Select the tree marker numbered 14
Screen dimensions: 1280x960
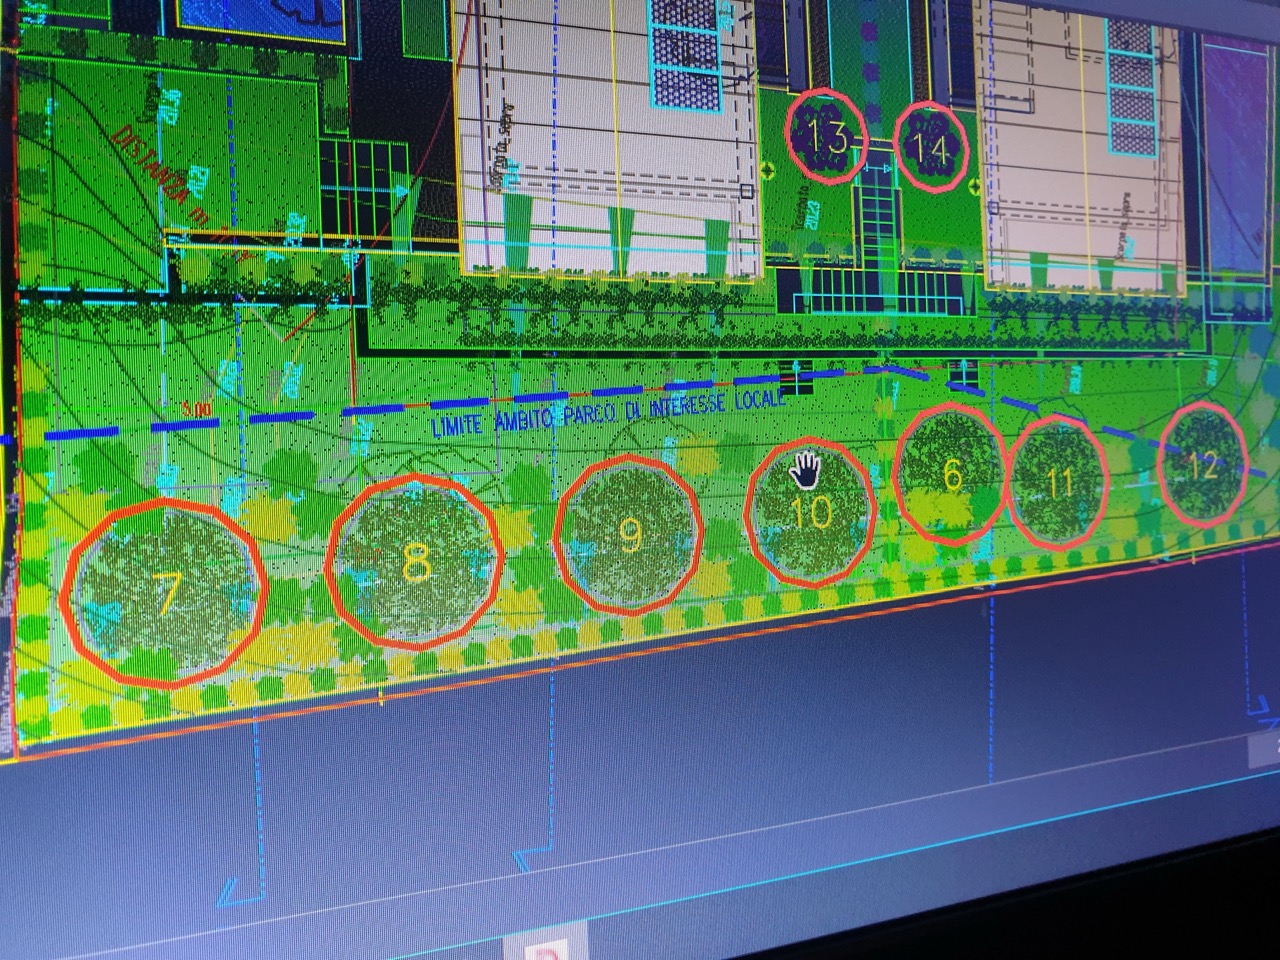(932, 147)
